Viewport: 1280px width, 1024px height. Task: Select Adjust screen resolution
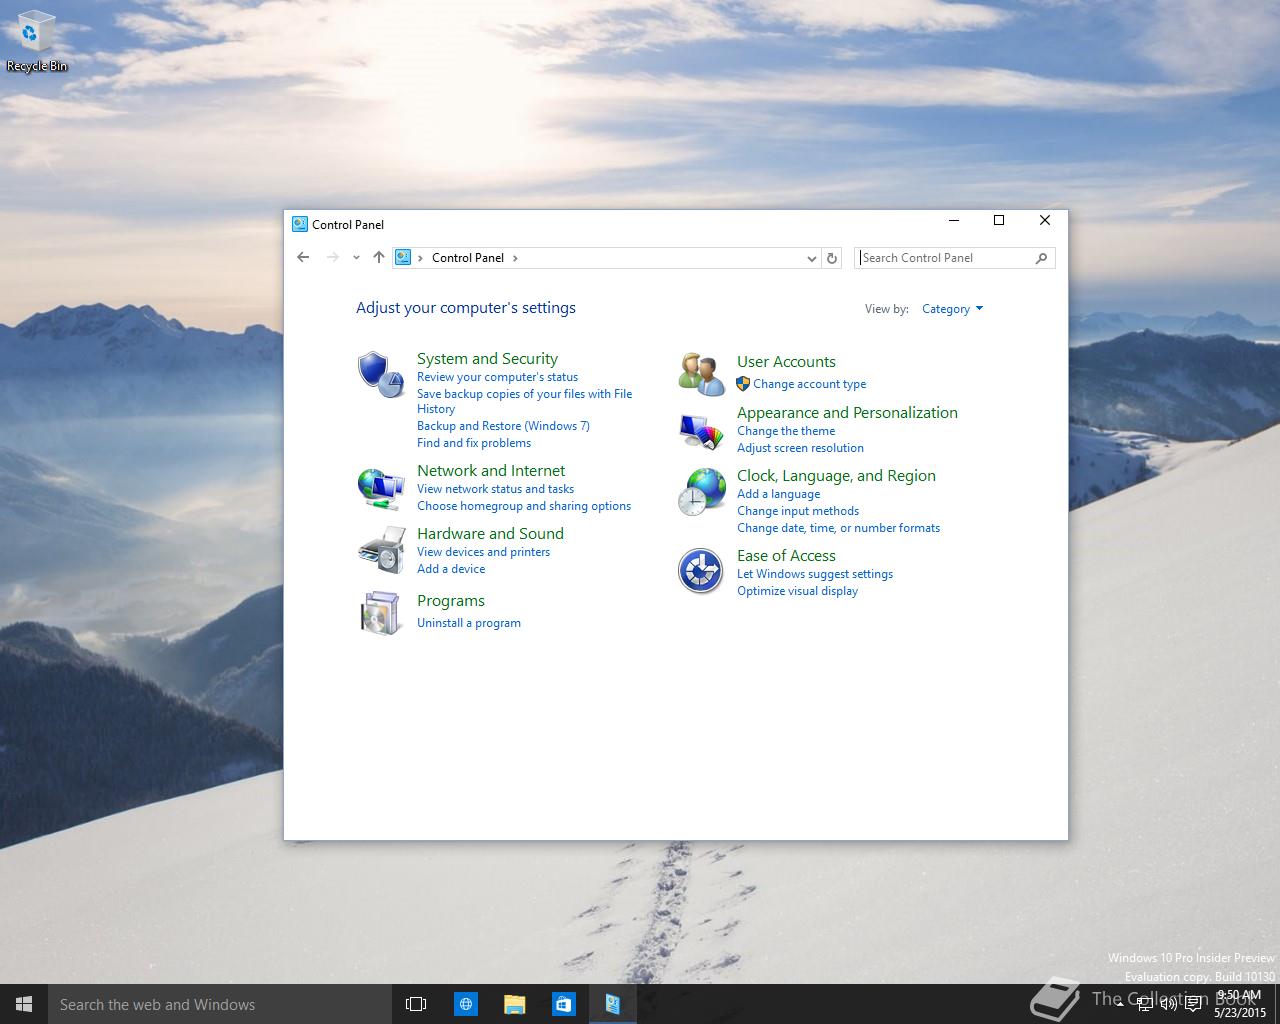(800, 448)
